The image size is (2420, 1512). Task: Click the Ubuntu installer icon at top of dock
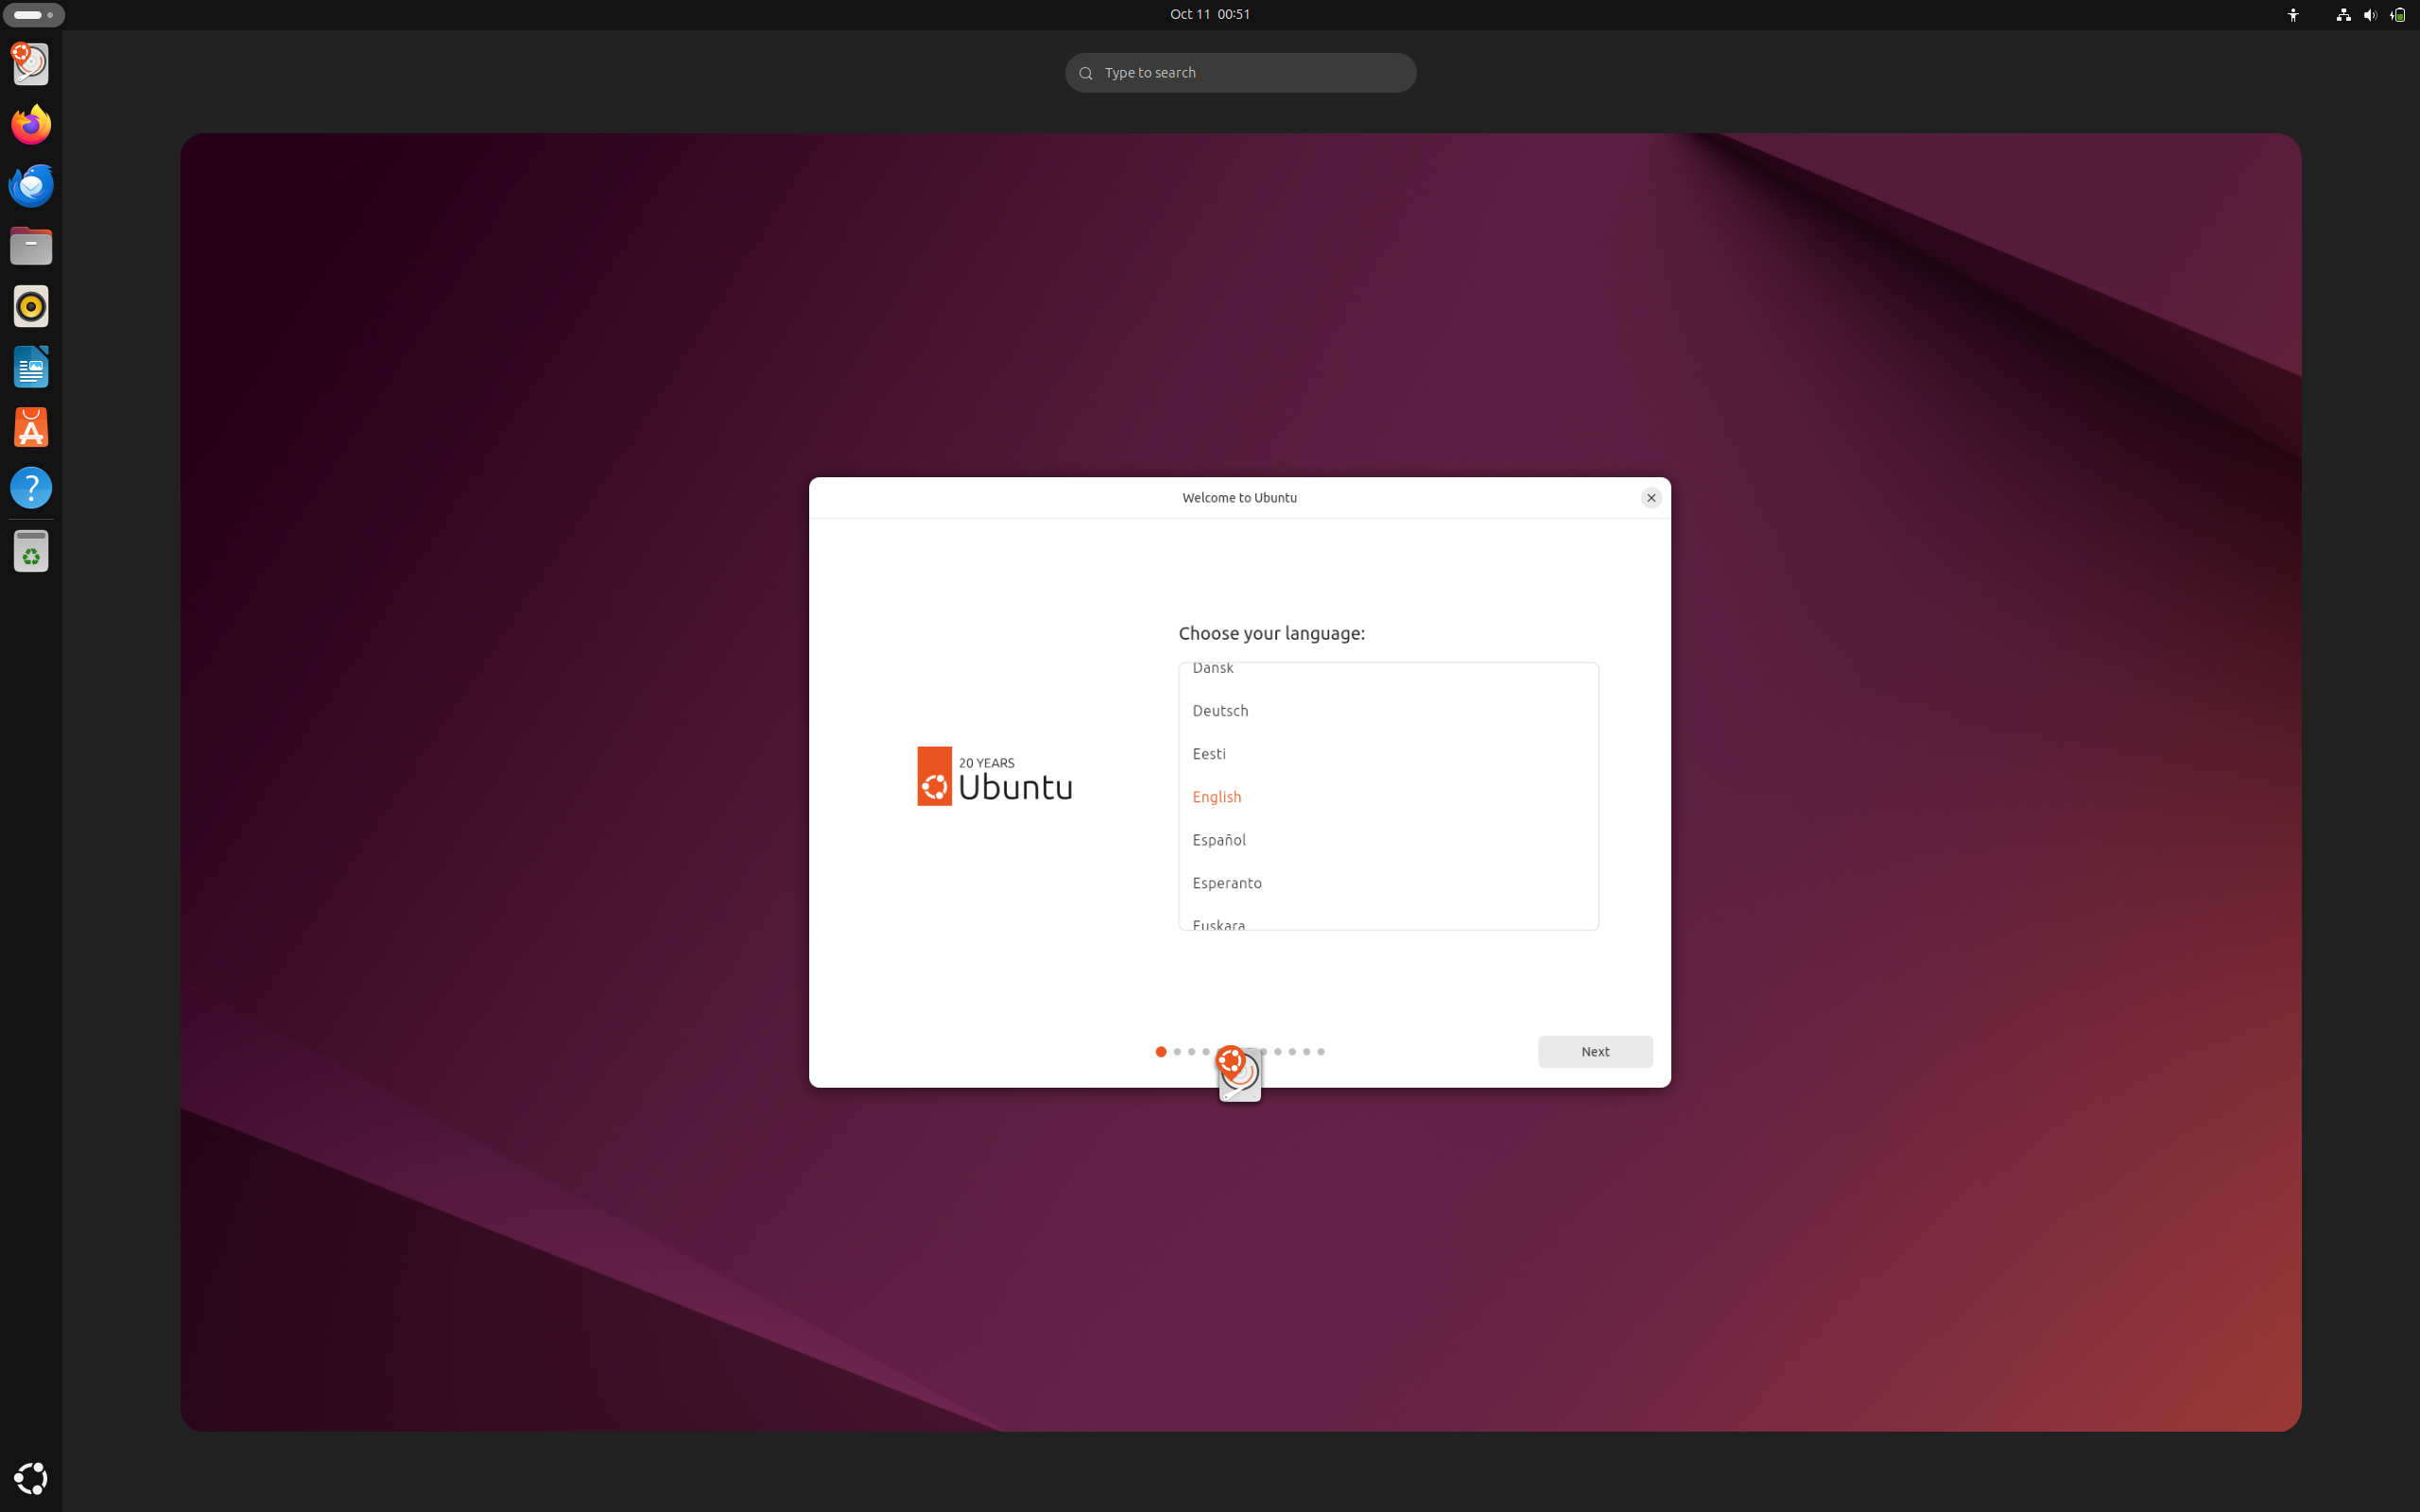pyautogui.click(x=31, y=64)
